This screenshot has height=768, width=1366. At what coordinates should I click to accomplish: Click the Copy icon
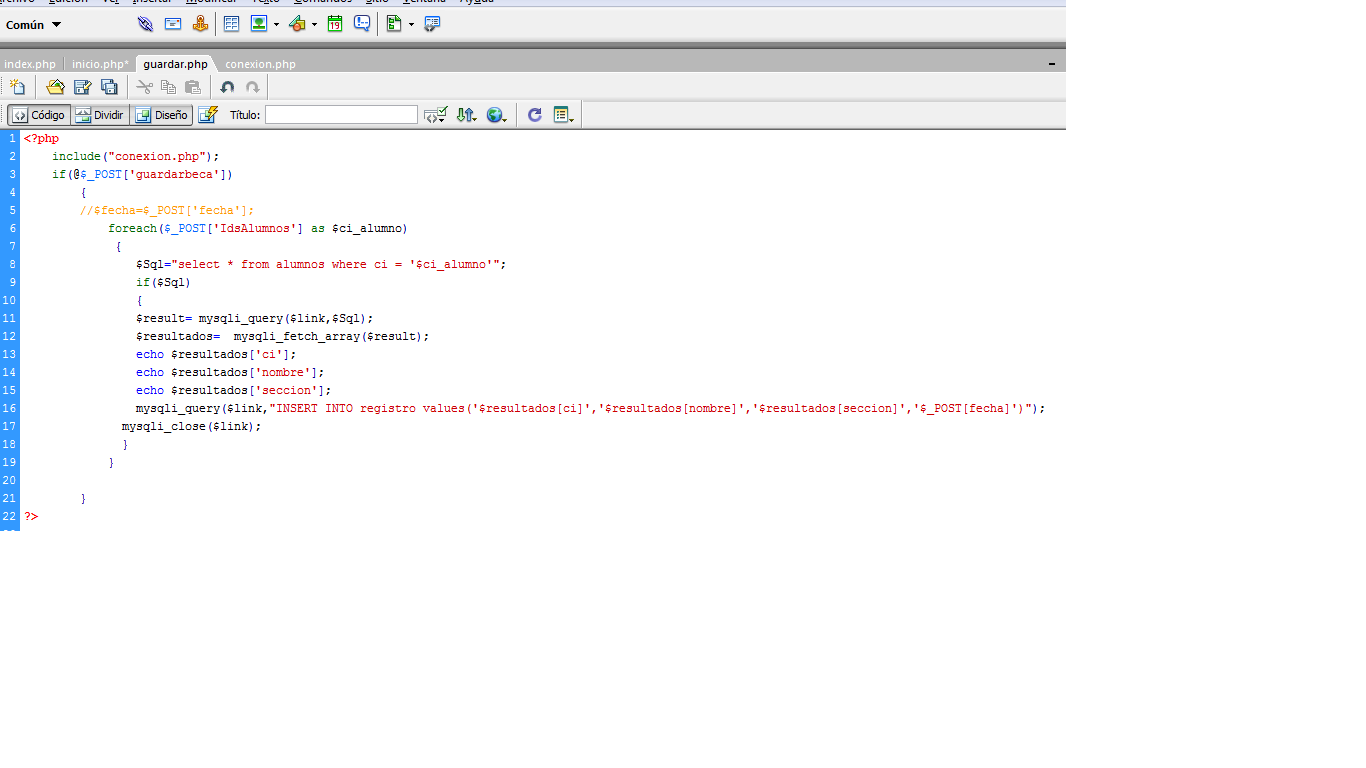(168, 87)
